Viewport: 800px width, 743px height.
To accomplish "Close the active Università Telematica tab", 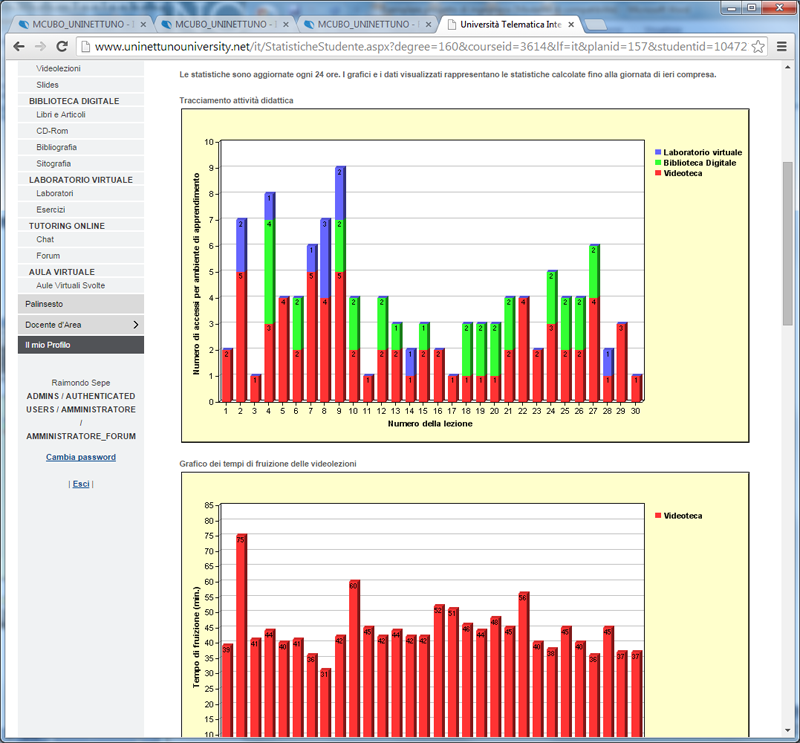I will point(571,23).
